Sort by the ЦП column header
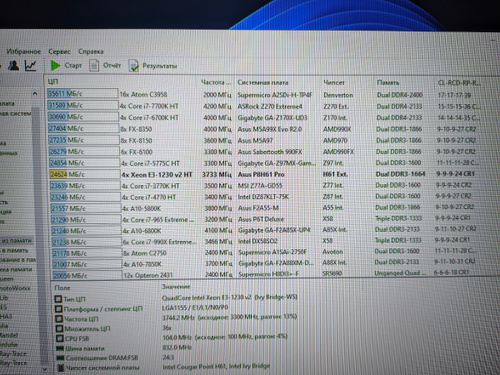The height and width of the screenshot is (375, 500). (53, 82)
